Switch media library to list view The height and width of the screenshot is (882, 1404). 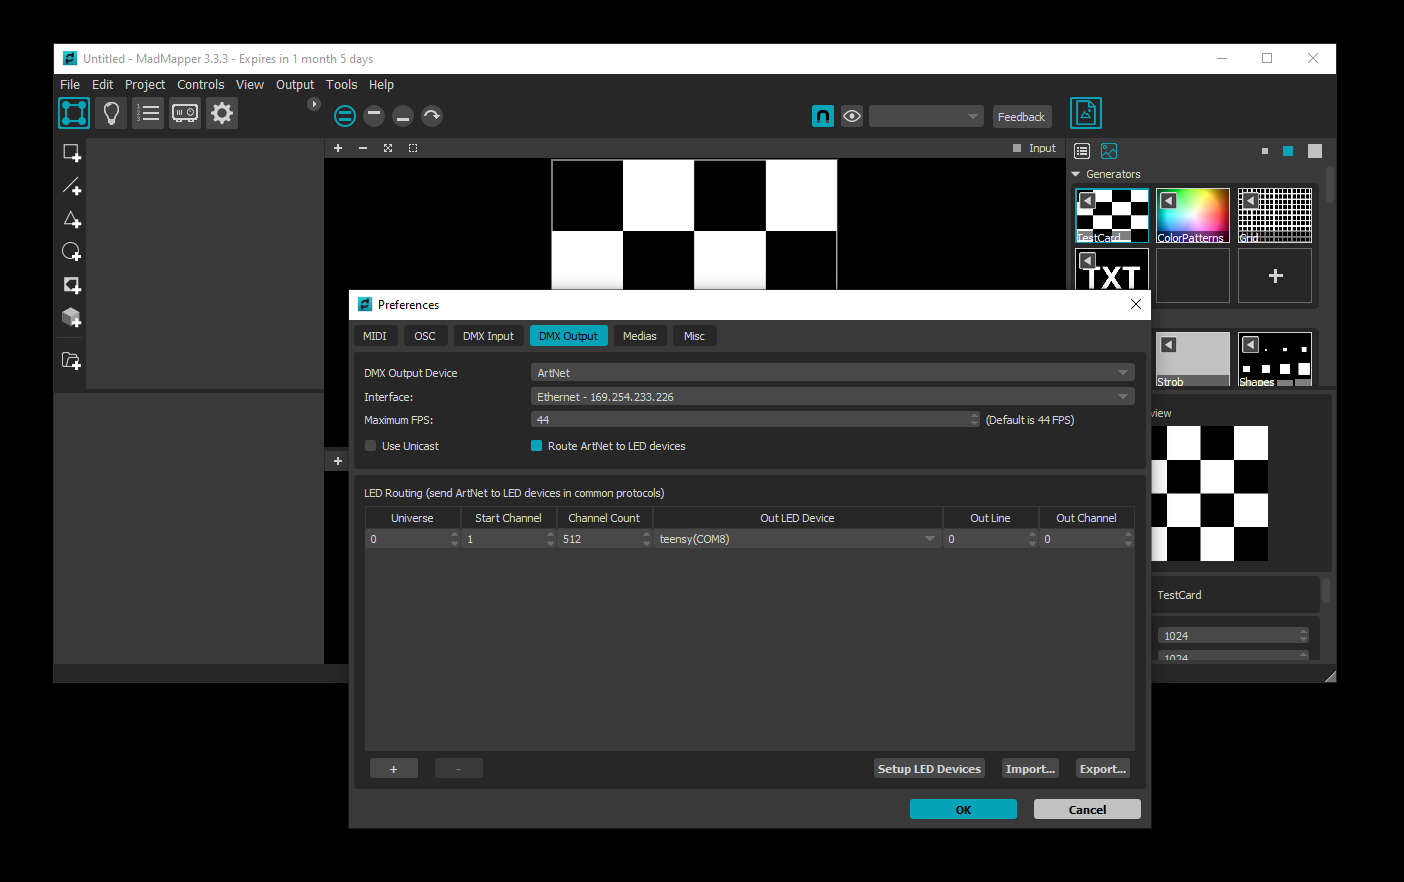coord(1082,151)
